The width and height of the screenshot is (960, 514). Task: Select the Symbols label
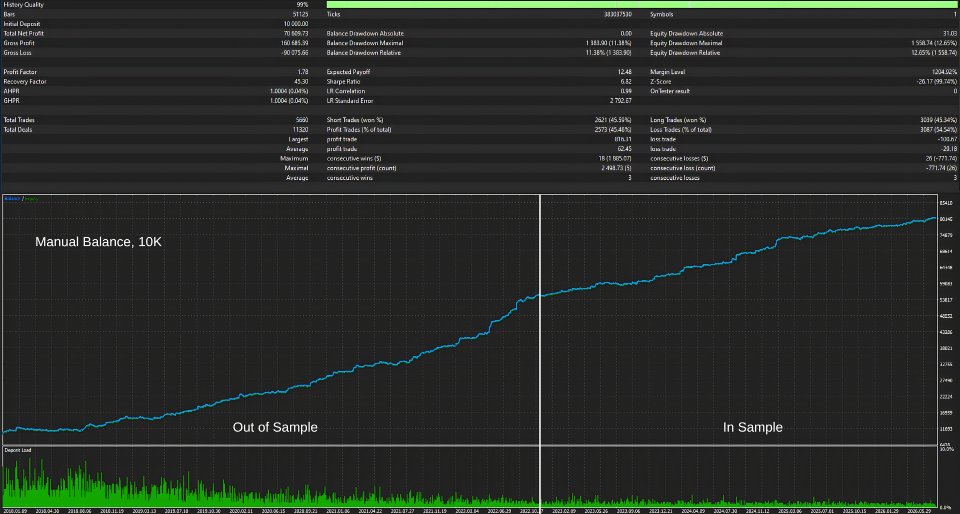point(662,14)
